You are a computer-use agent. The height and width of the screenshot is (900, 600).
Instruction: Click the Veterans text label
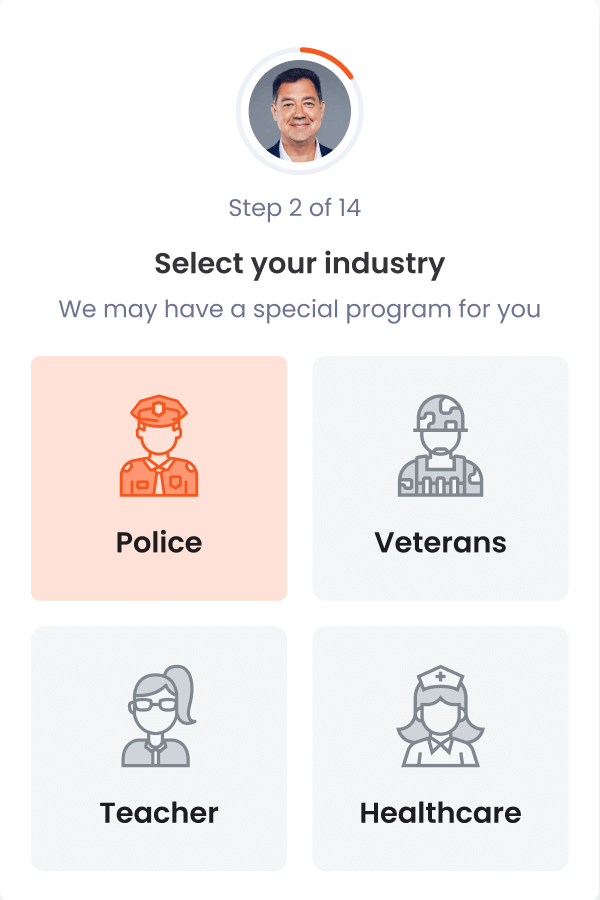click(x=440, y=542)
